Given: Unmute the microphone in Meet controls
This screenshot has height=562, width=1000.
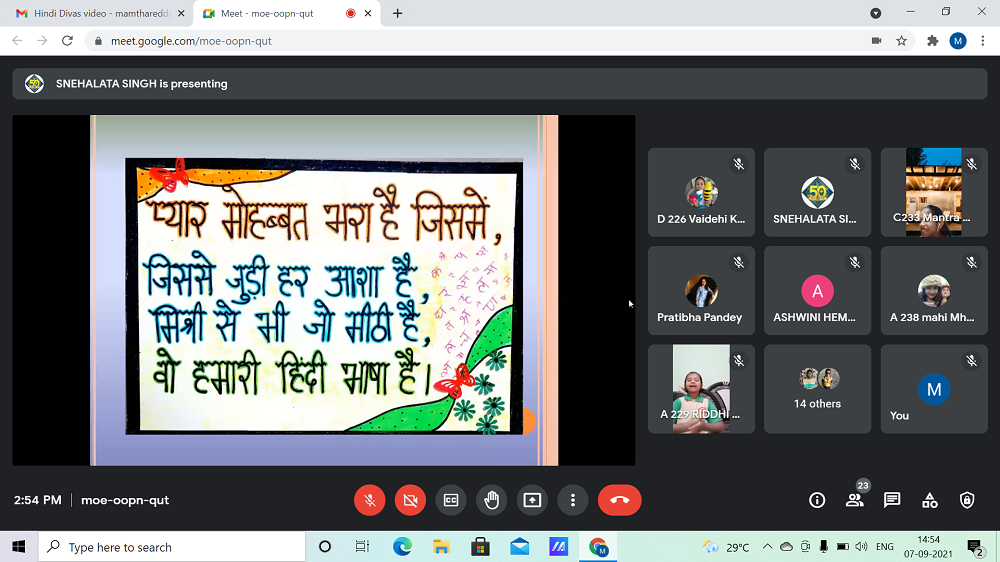Looking at the screenshot, I should click(370, 500).
